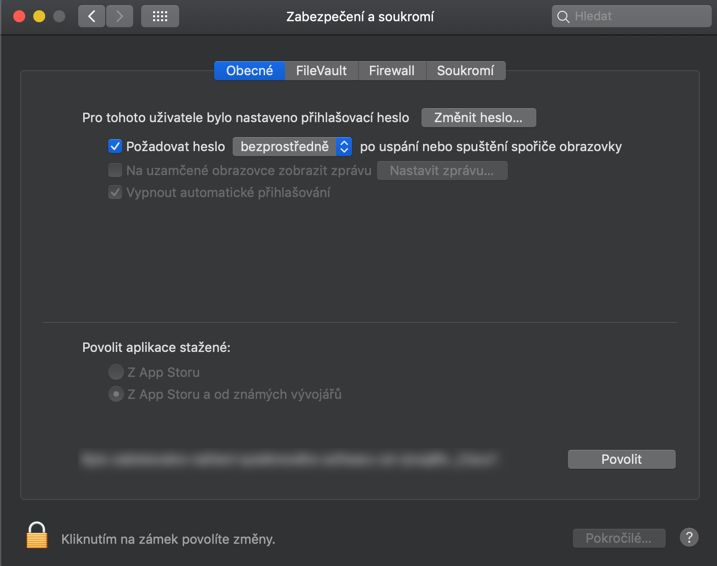Viewport: 717px width, 566px height.
Task: Open the Soukromí tab
Action: pyautogui.click(x=465, y=70)
